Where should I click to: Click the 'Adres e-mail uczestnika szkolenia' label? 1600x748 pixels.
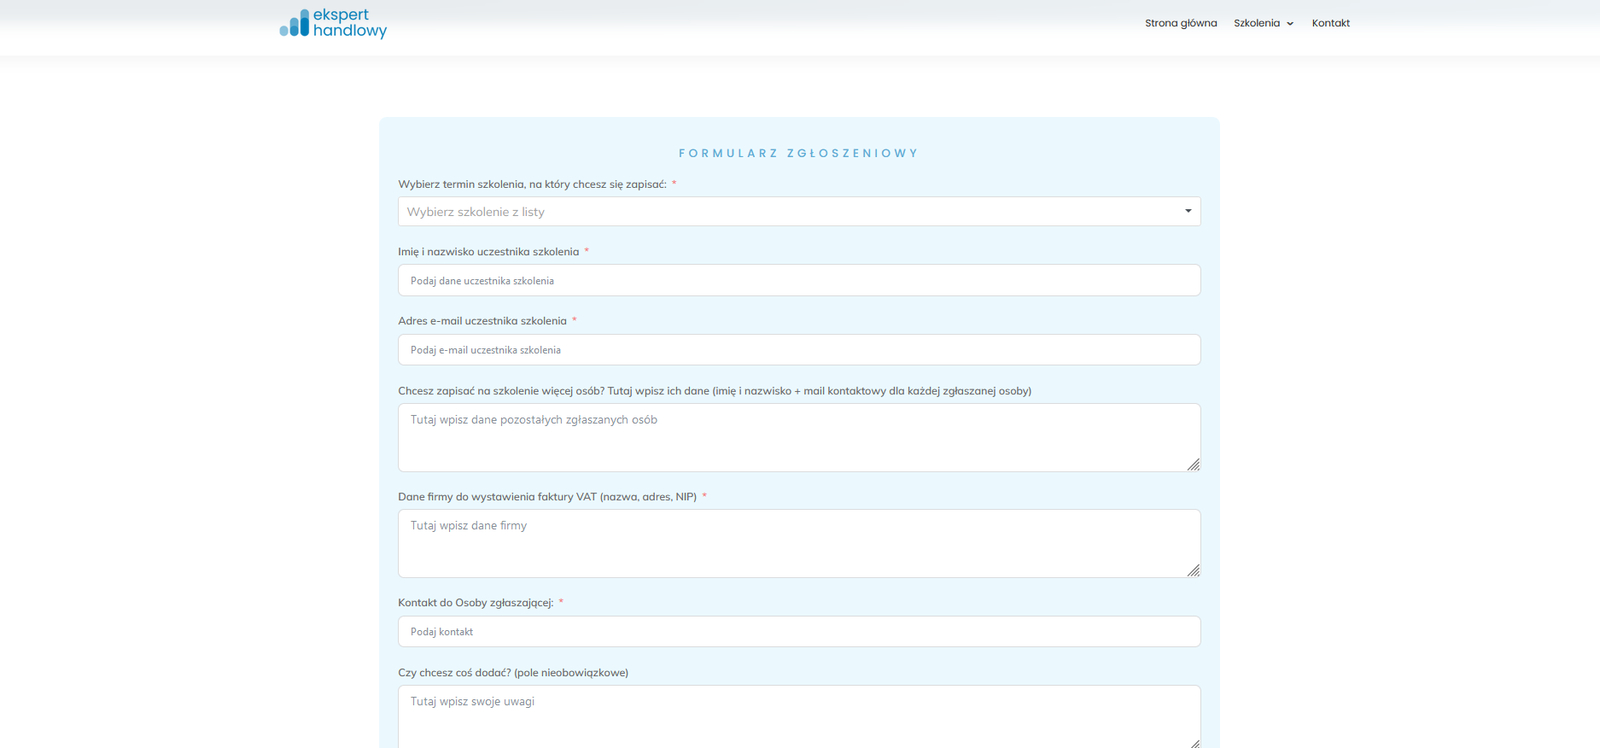coord(482,321)
